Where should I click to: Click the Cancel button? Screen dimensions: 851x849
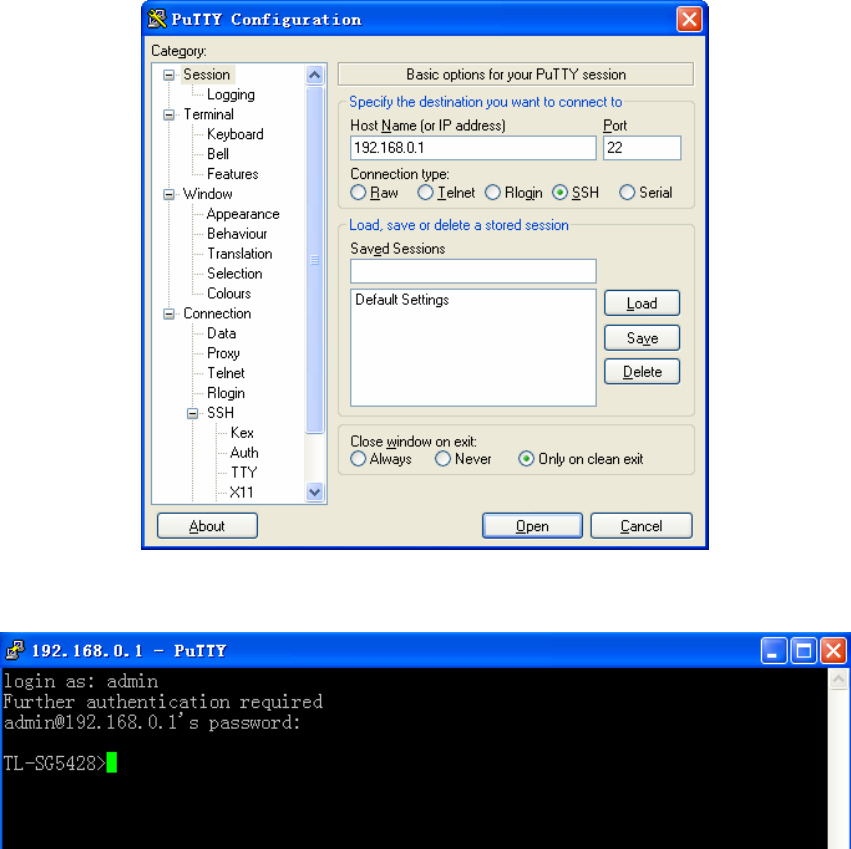(x=641, y=525)
